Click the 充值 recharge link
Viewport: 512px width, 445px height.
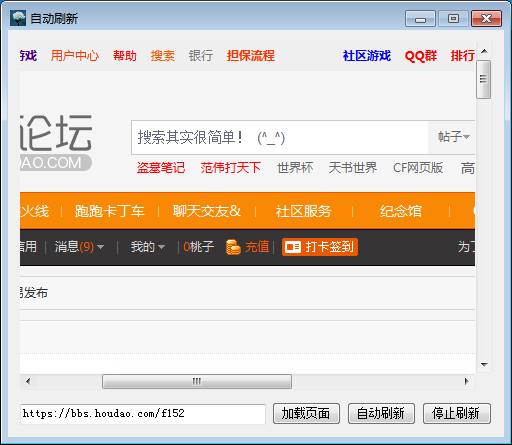pos(257,247)
